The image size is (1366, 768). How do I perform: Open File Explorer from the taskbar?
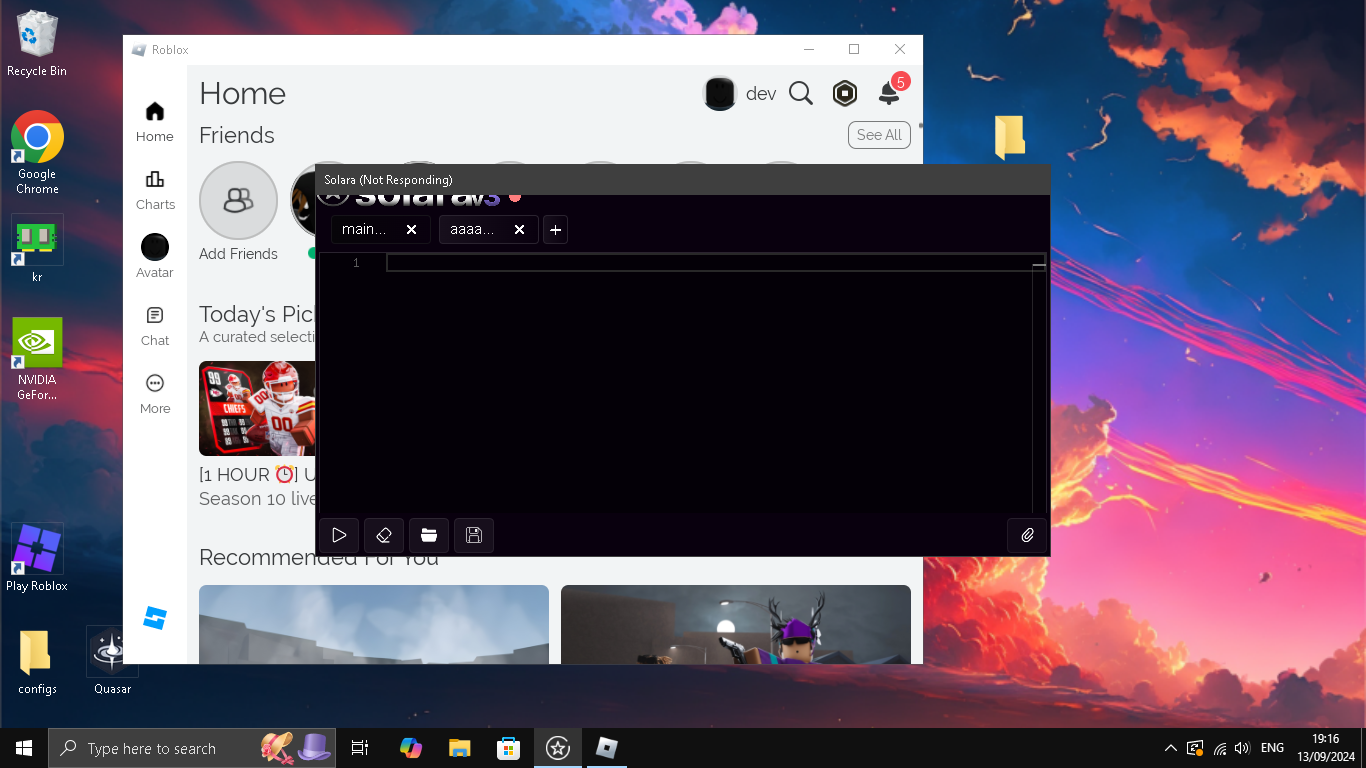pyautogui.click(x=459, y=748)
